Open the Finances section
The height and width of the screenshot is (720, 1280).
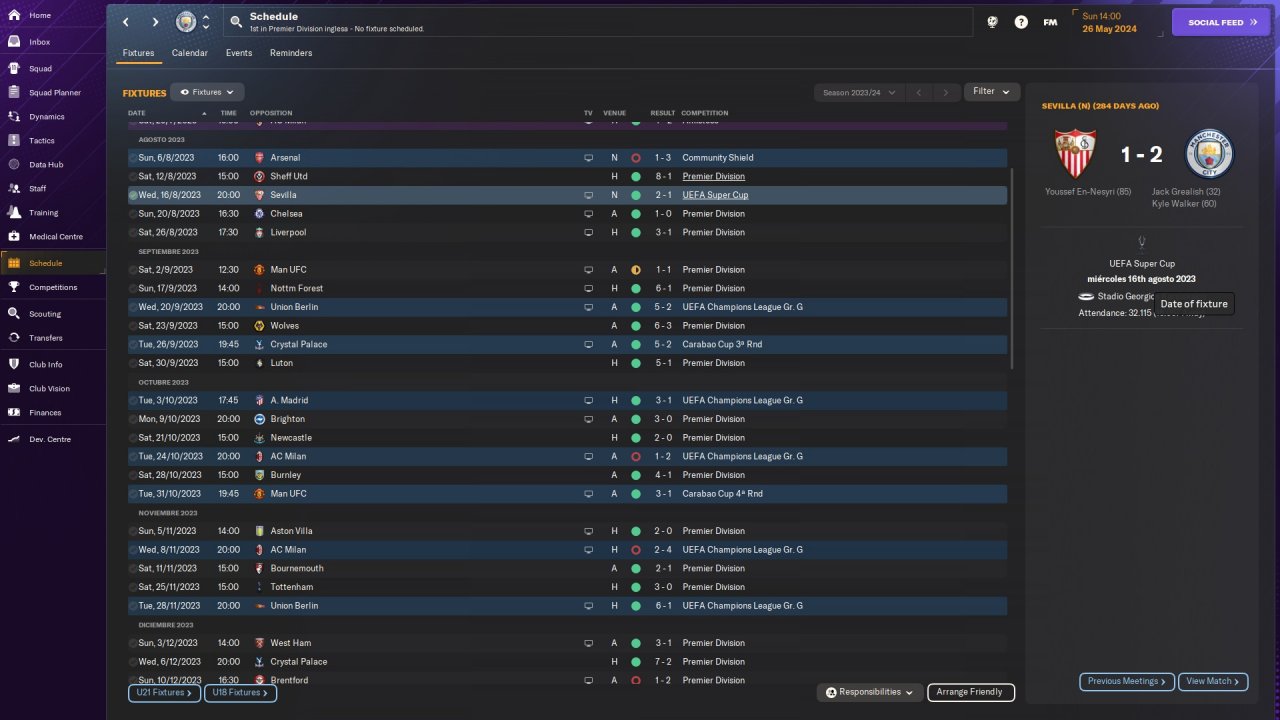coord(53,413)
